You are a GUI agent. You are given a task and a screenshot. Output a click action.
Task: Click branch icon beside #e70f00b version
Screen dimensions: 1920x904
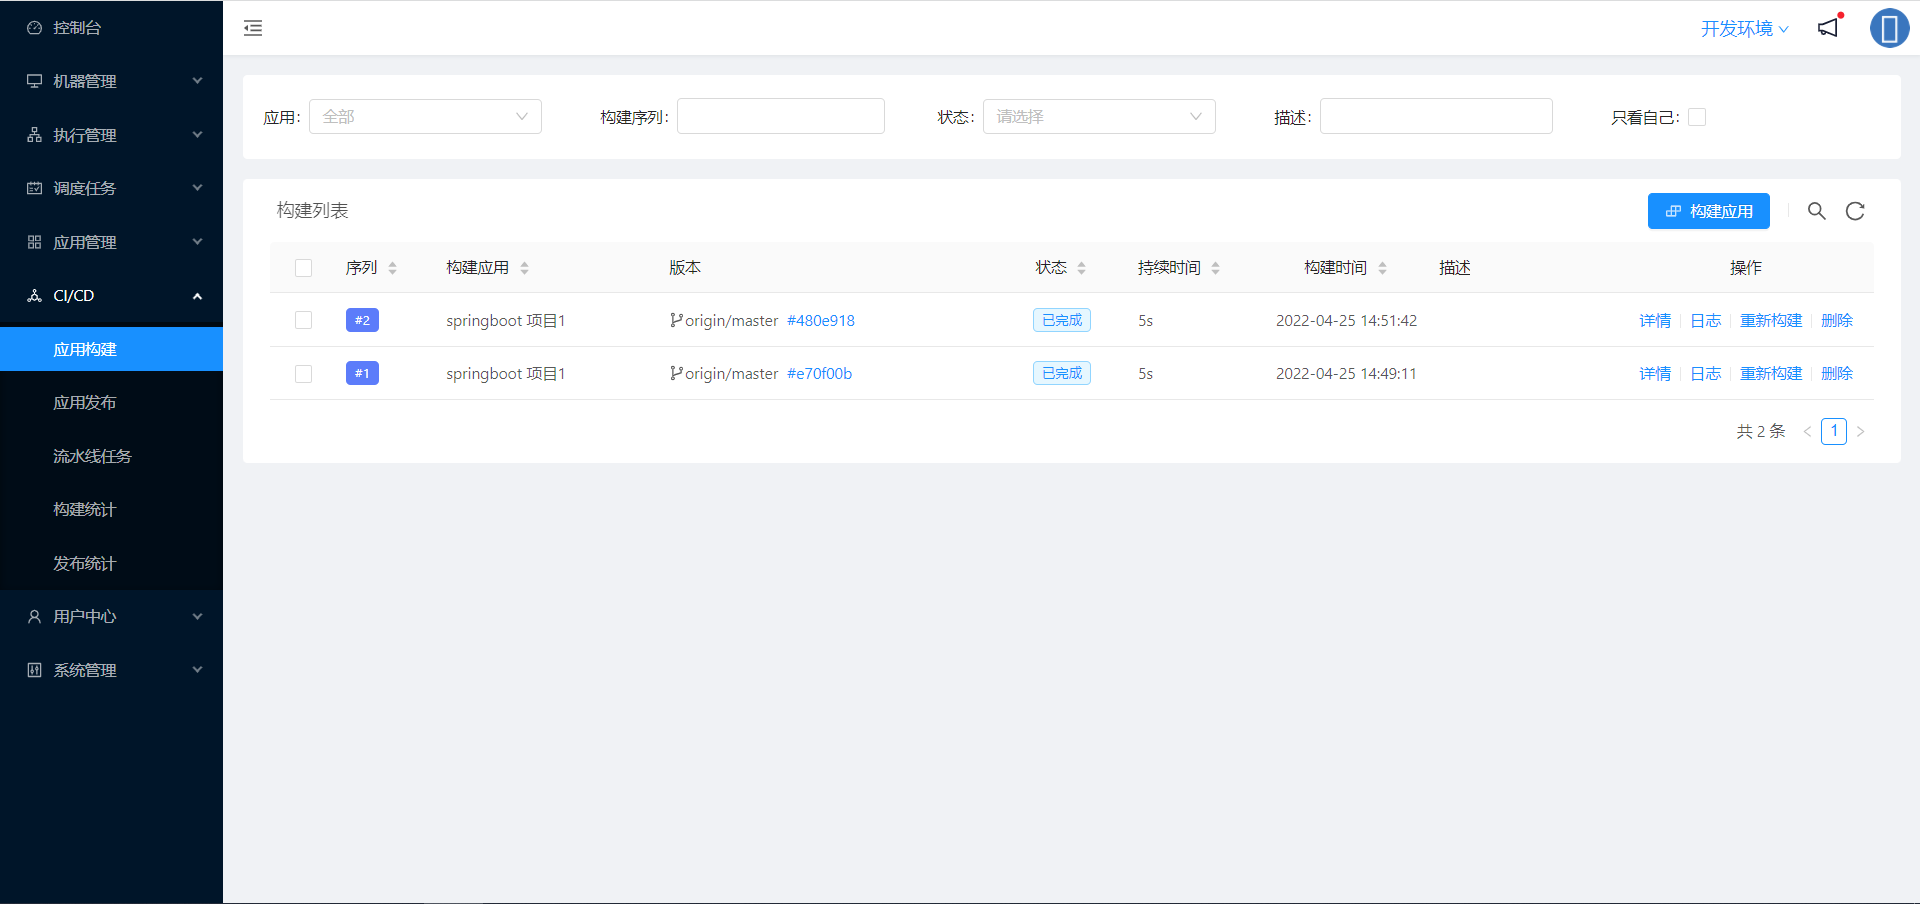click(x=676, y=373)
